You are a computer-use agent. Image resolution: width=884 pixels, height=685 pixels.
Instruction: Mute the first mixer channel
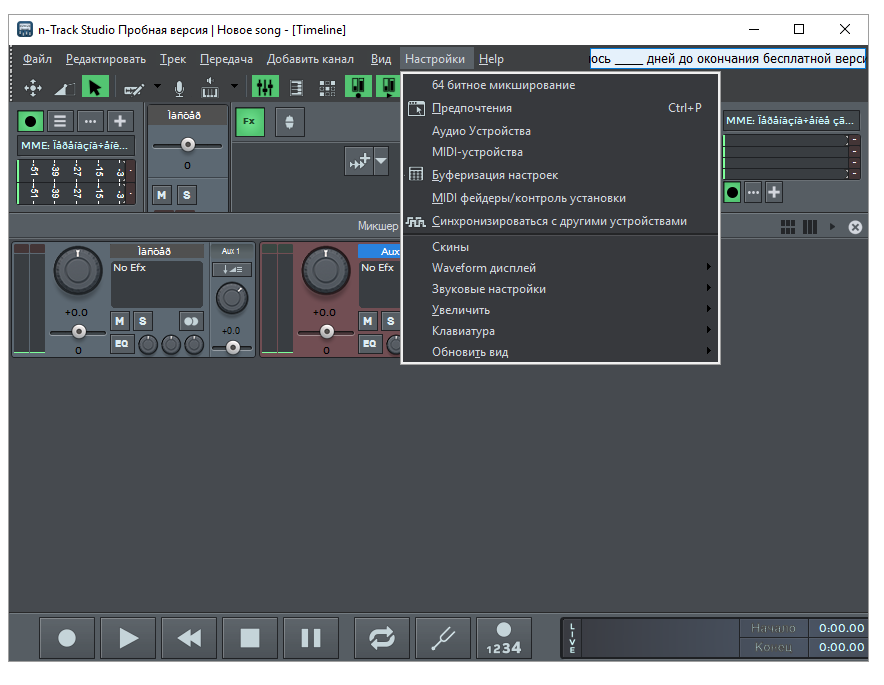(120, 321)
